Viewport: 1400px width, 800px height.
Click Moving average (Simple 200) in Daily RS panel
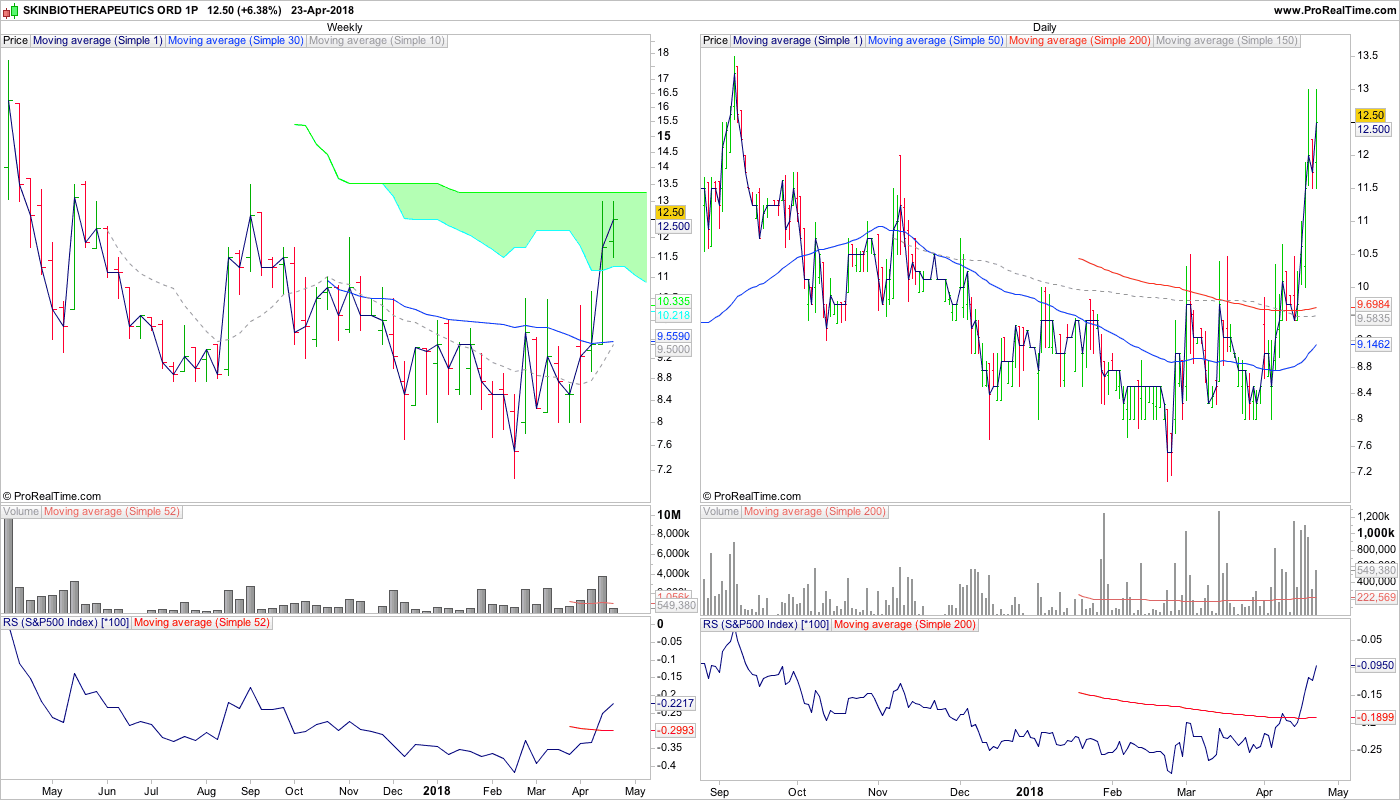905,624
